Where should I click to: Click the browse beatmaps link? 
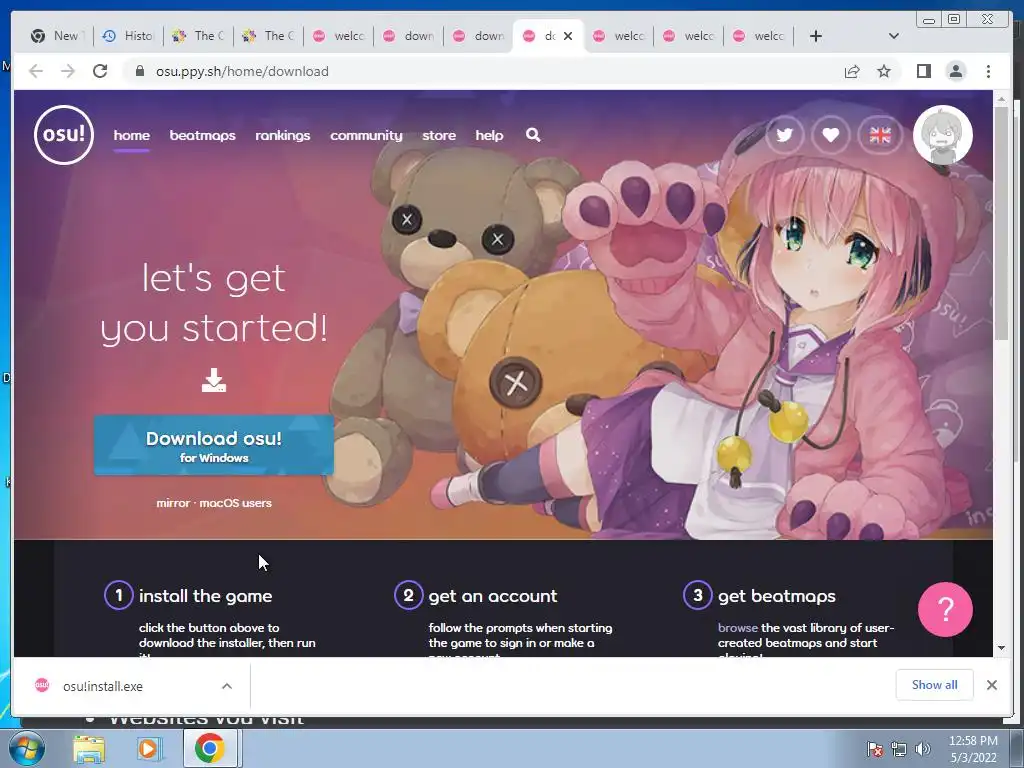(737, 628)
